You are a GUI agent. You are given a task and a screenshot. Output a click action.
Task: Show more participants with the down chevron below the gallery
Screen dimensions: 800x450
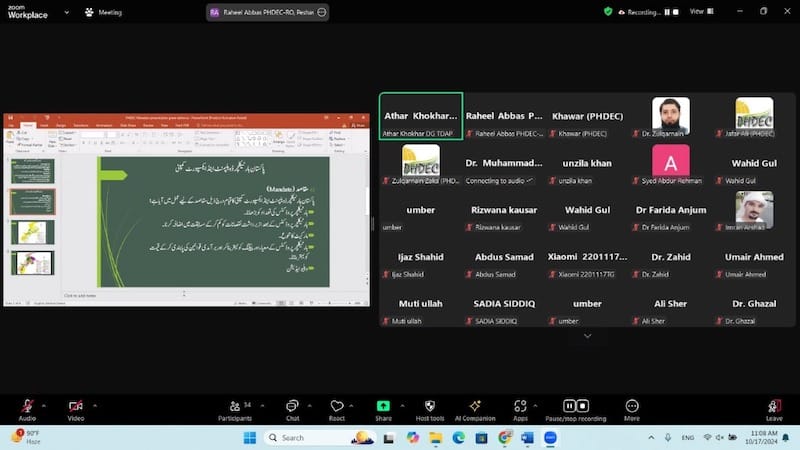[587, 336]
